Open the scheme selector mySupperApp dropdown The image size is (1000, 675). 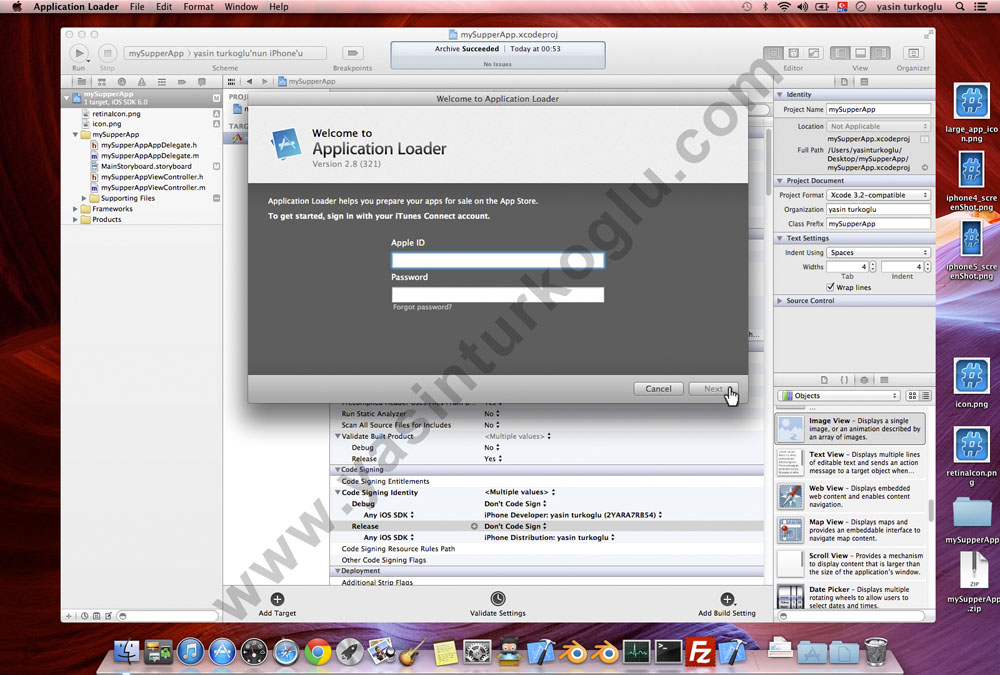point(156,53)
